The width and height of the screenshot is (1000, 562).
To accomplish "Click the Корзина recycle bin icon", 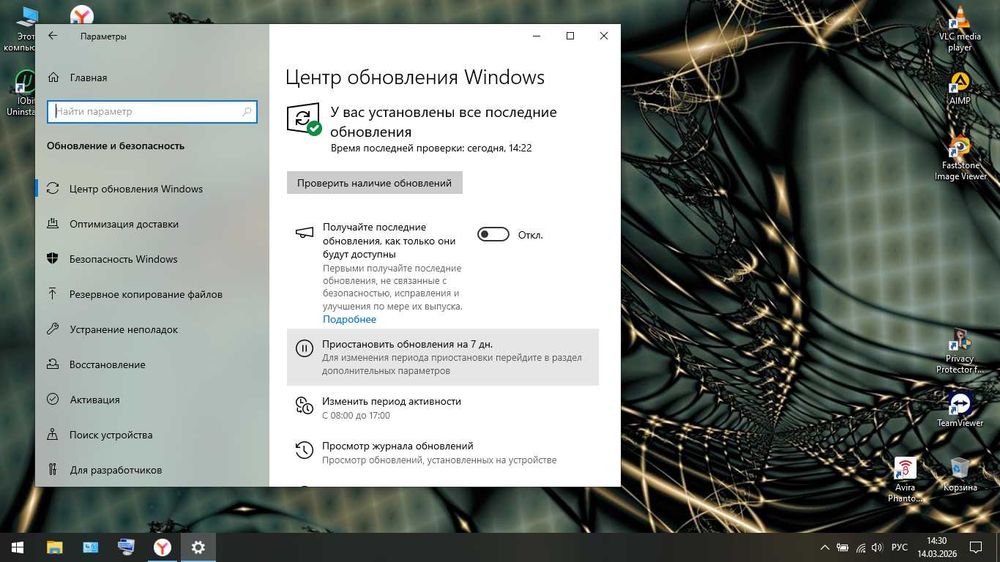I will [959, 475].
